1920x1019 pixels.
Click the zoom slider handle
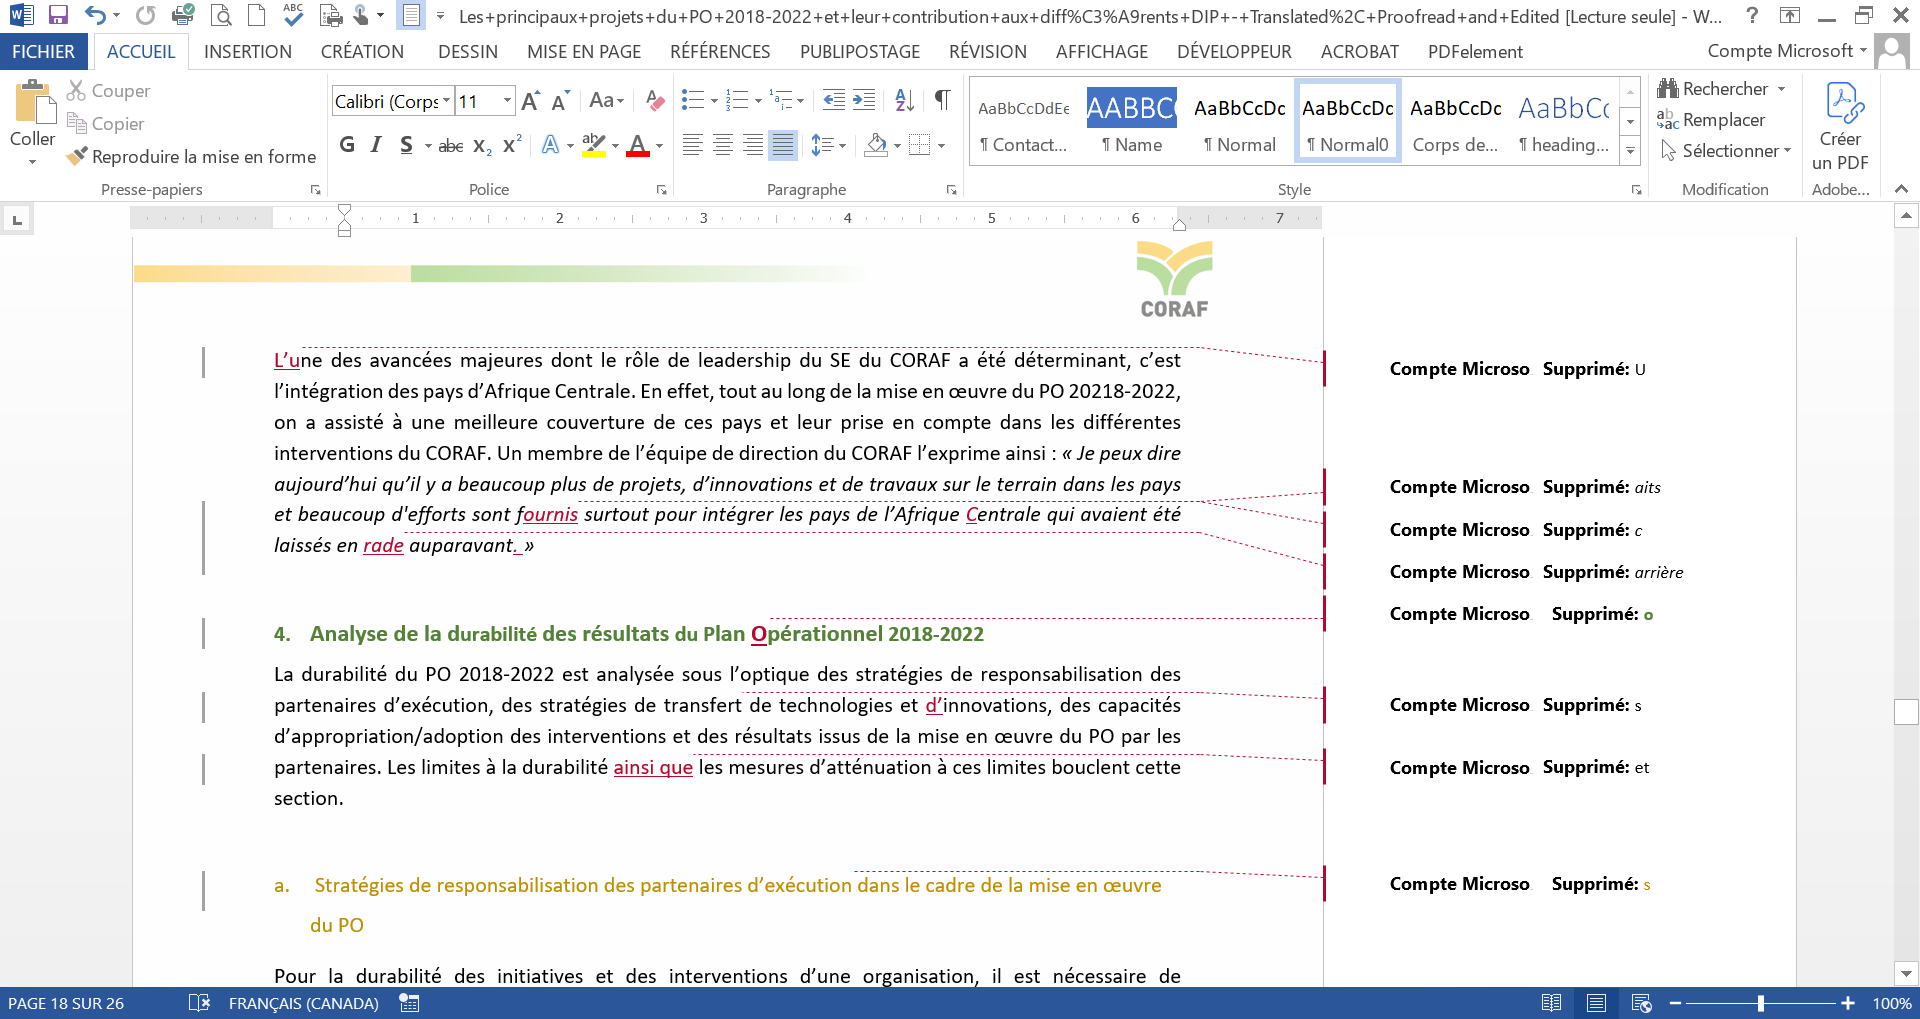[x=1761, y=1003]
